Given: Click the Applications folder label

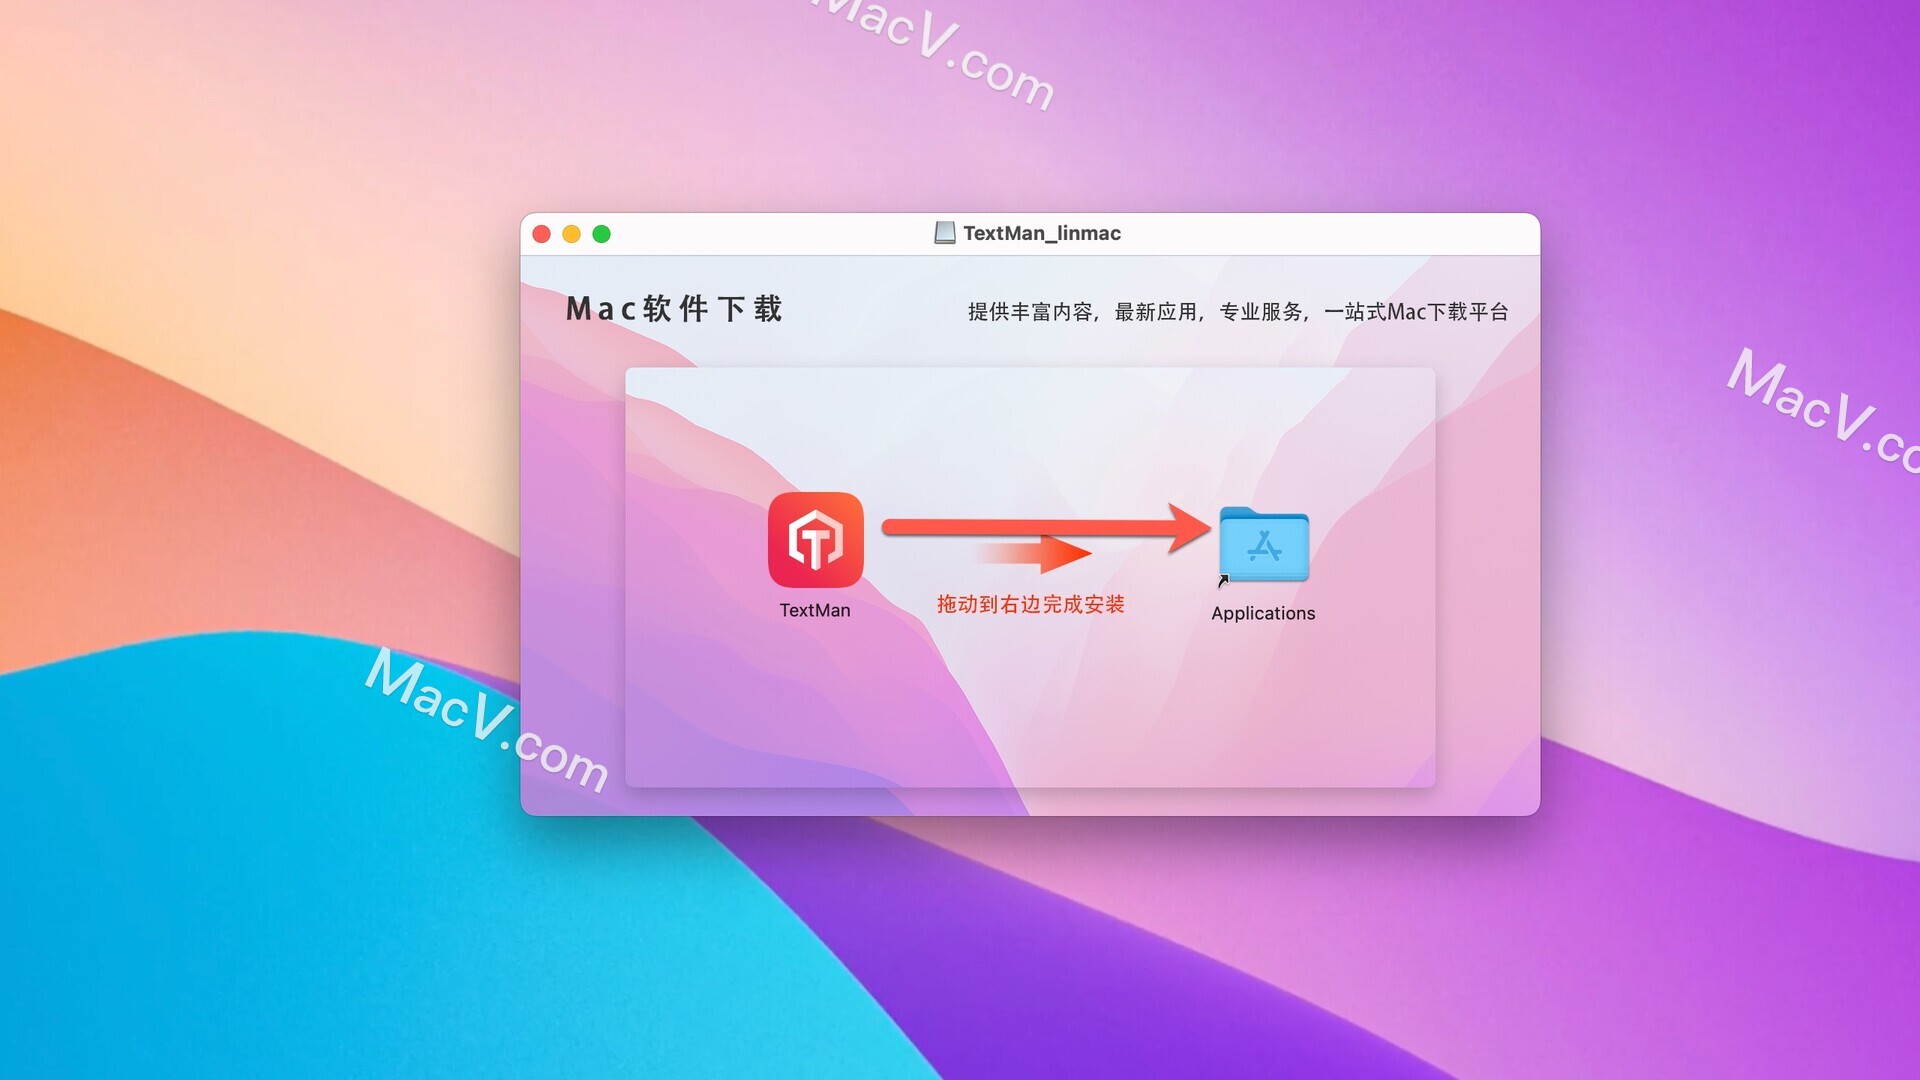Looking at the screenshot, I should tap(1262, 612).
